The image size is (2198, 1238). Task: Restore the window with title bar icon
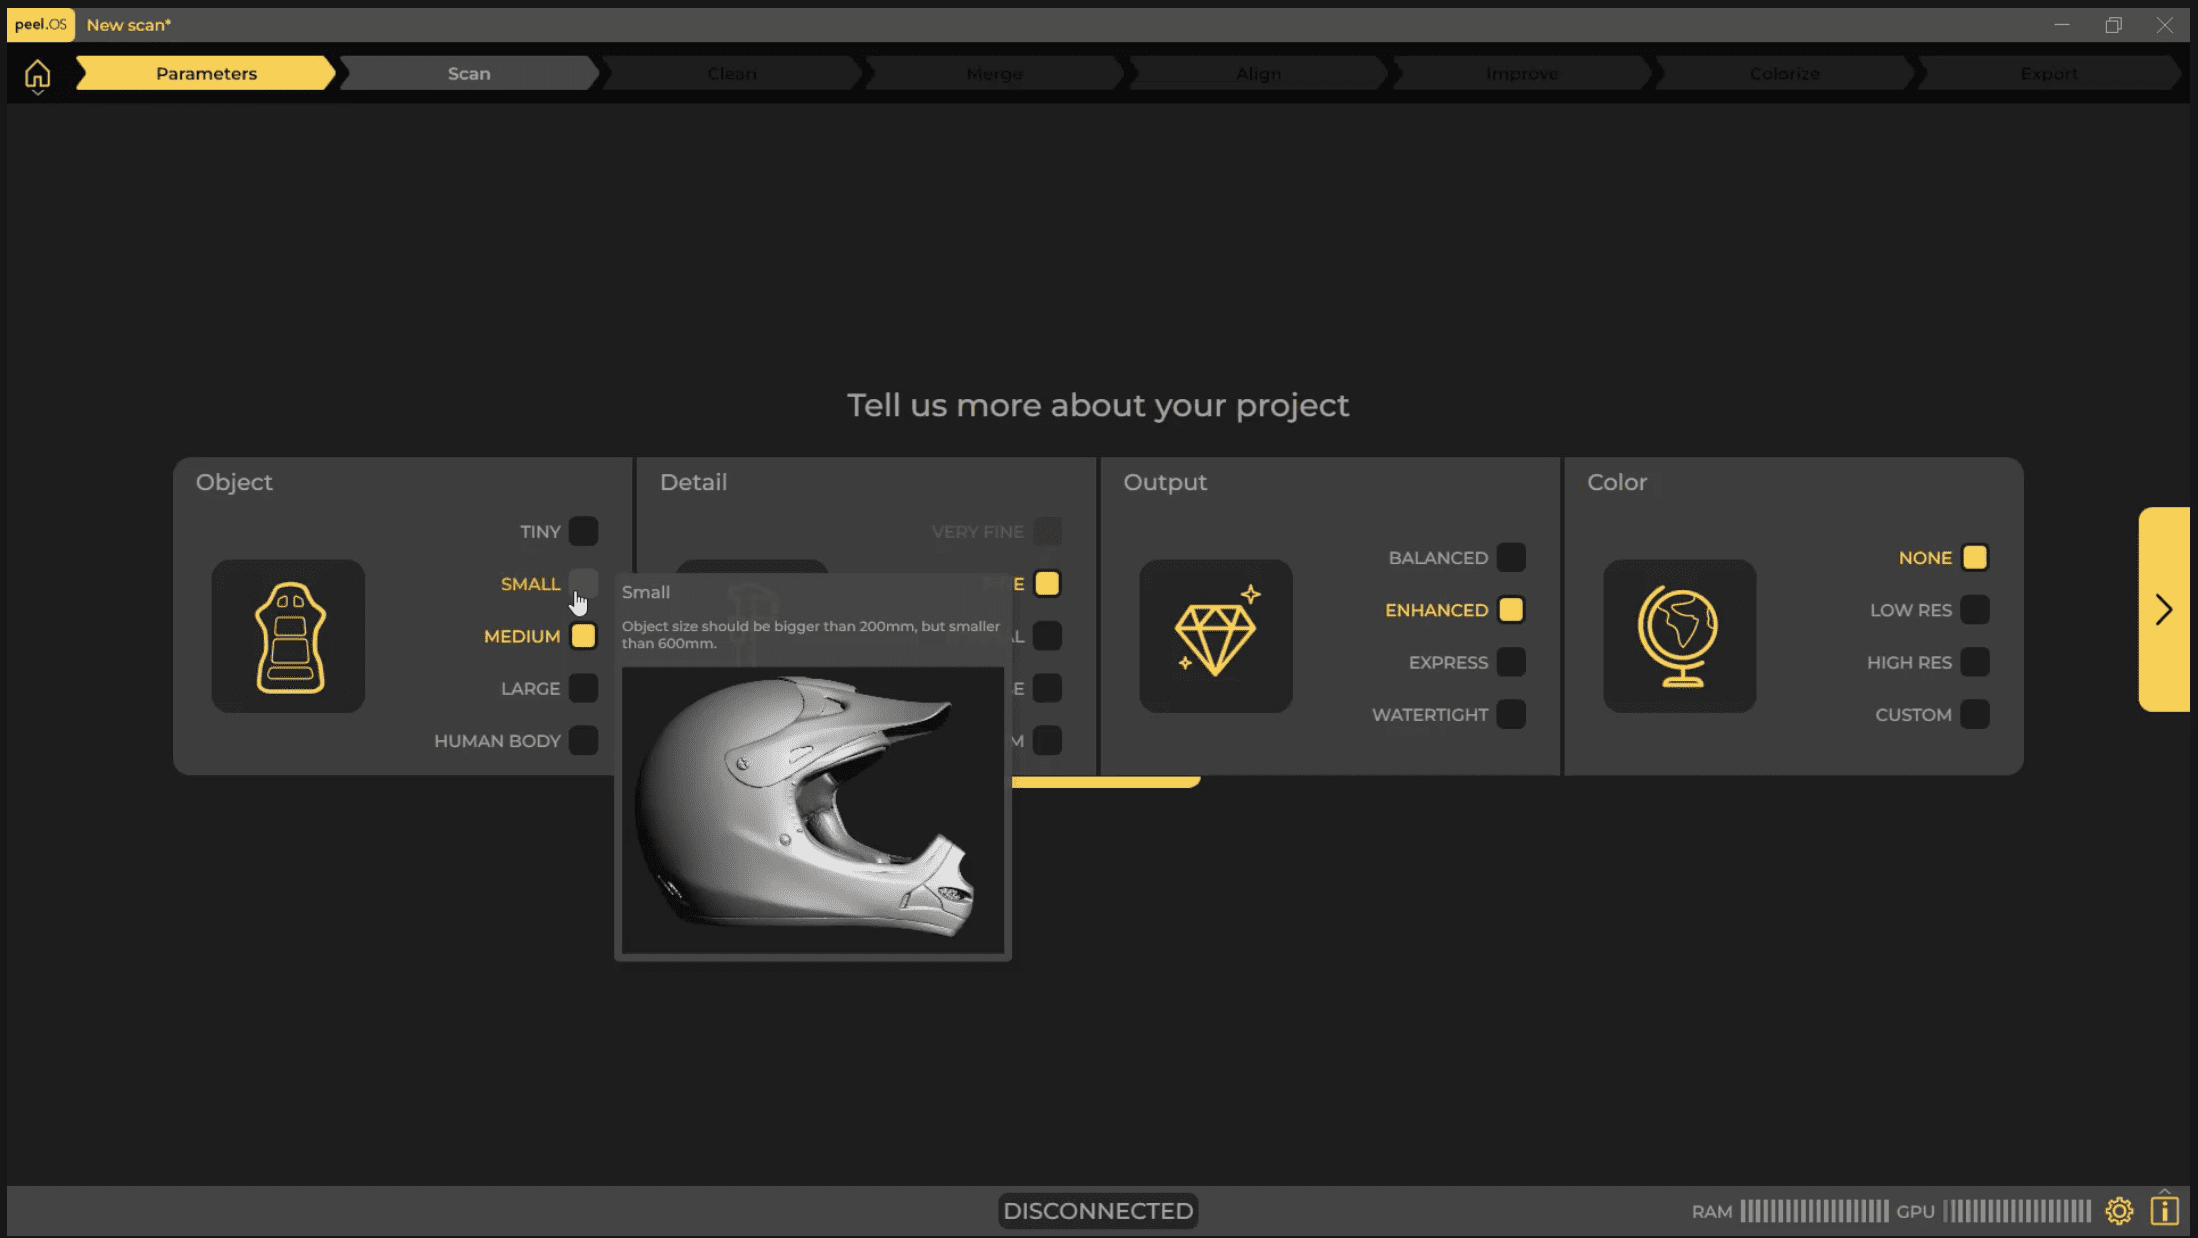click(2113, 25)
